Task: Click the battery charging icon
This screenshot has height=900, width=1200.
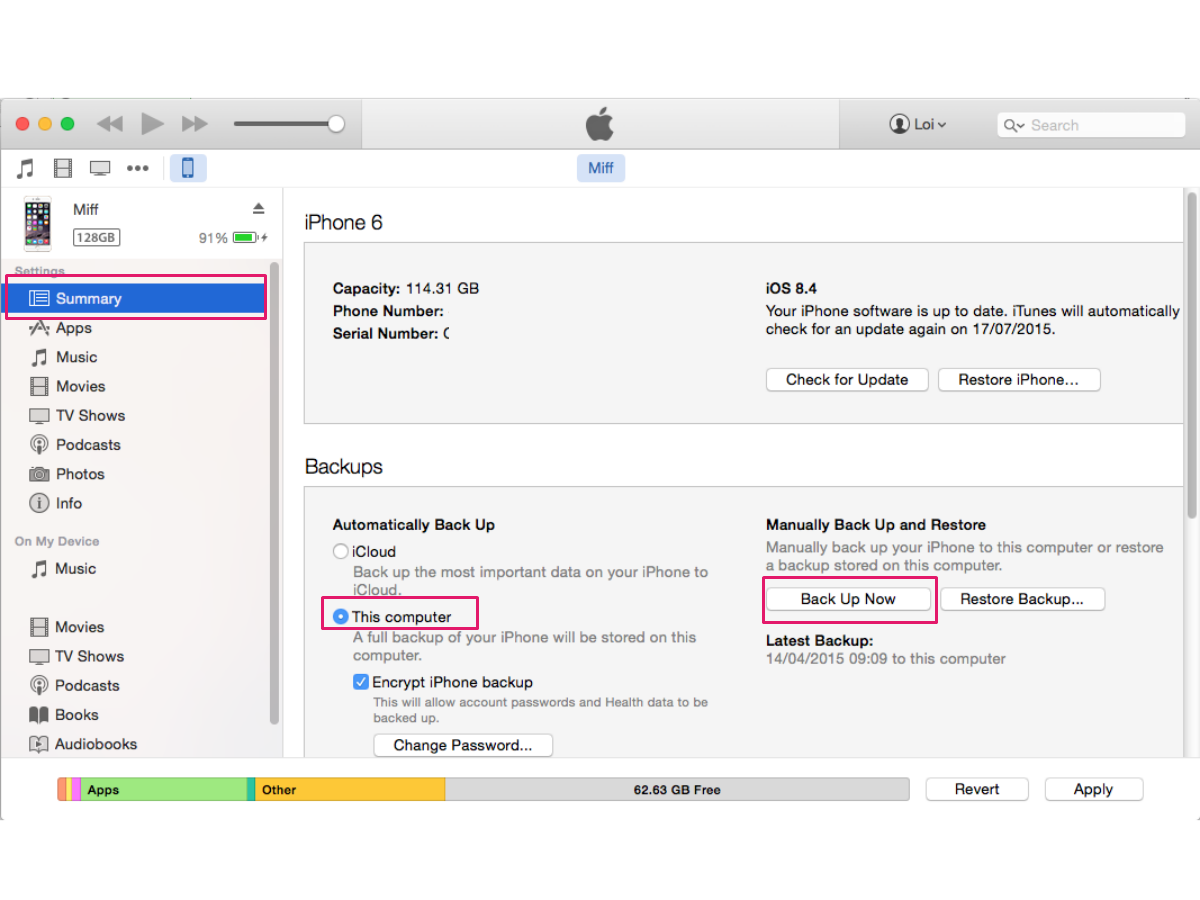Action: pyautogui.click(x=250, y=238)
